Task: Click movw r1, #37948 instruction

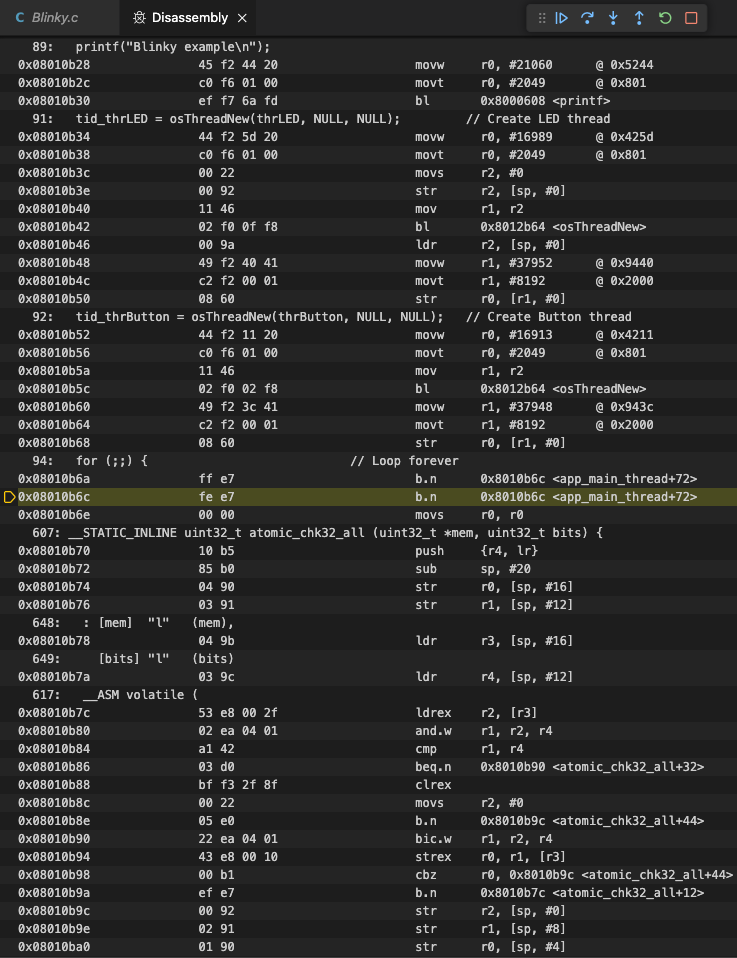Action: tap(368, 407)
